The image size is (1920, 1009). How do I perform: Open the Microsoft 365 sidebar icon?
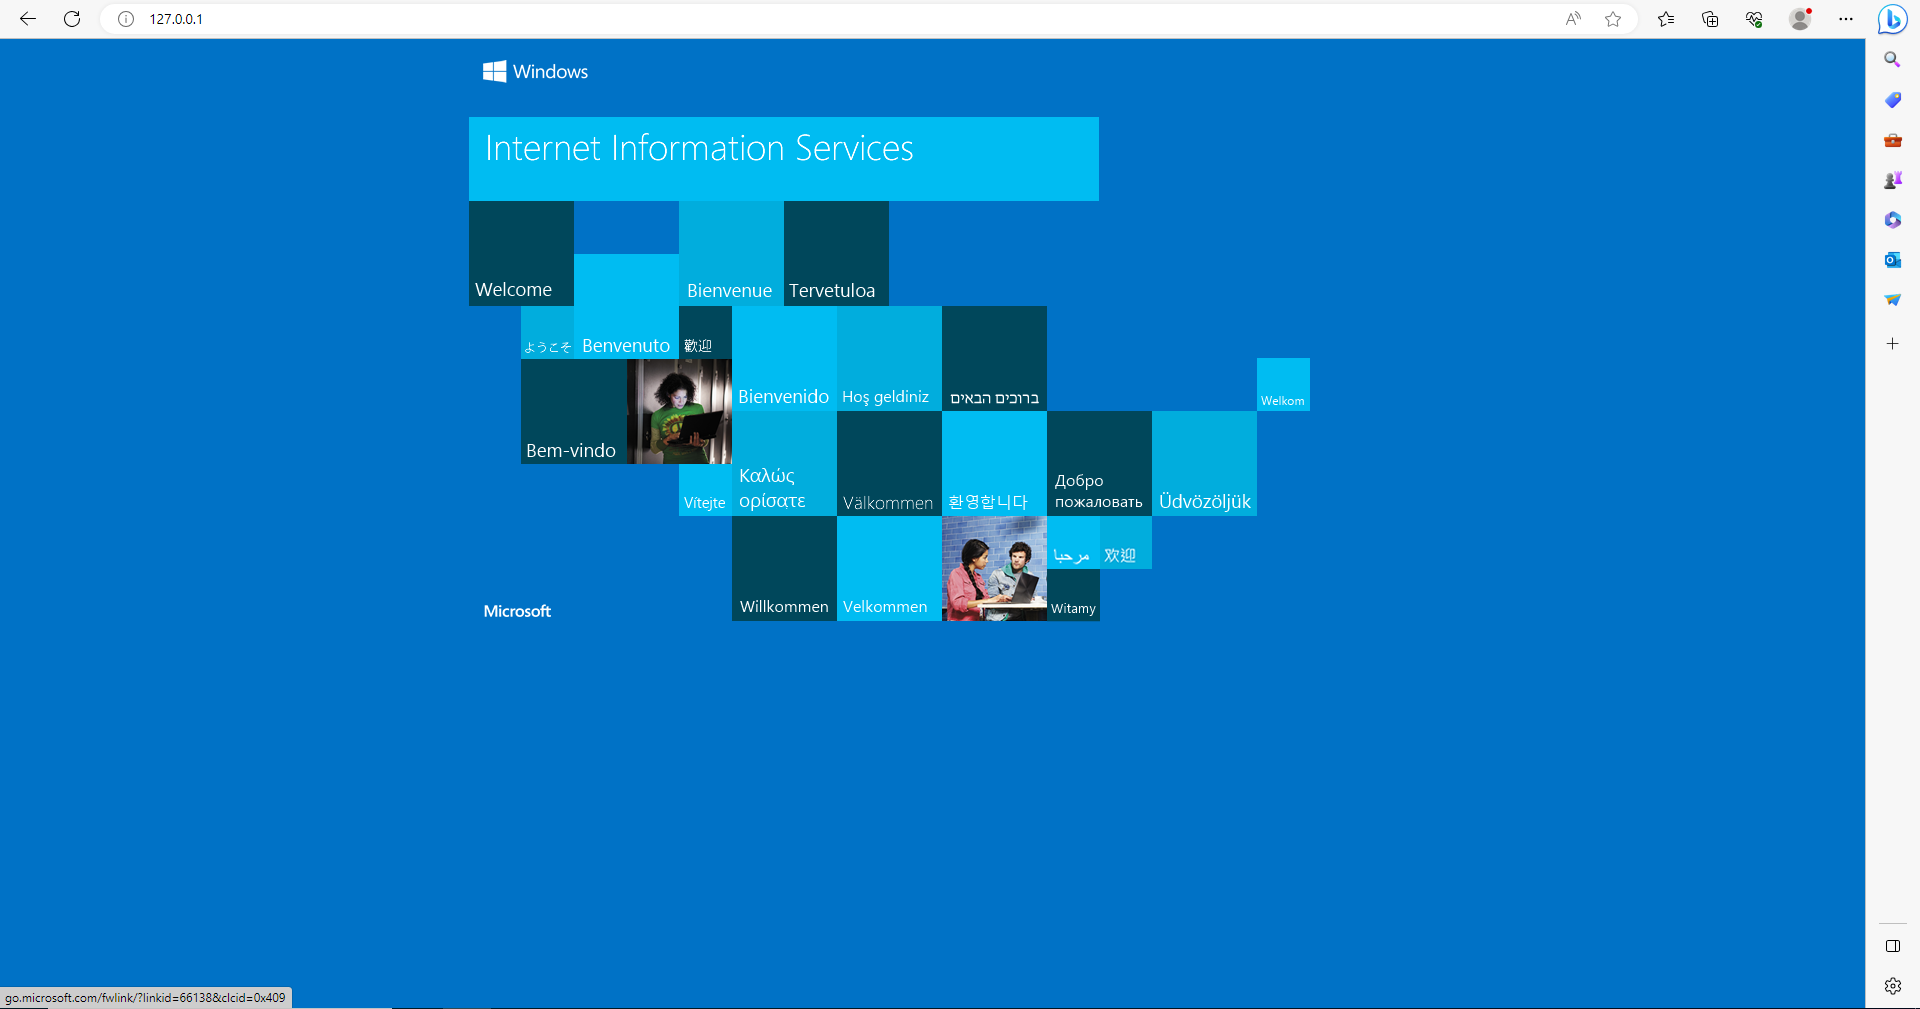1892,220
